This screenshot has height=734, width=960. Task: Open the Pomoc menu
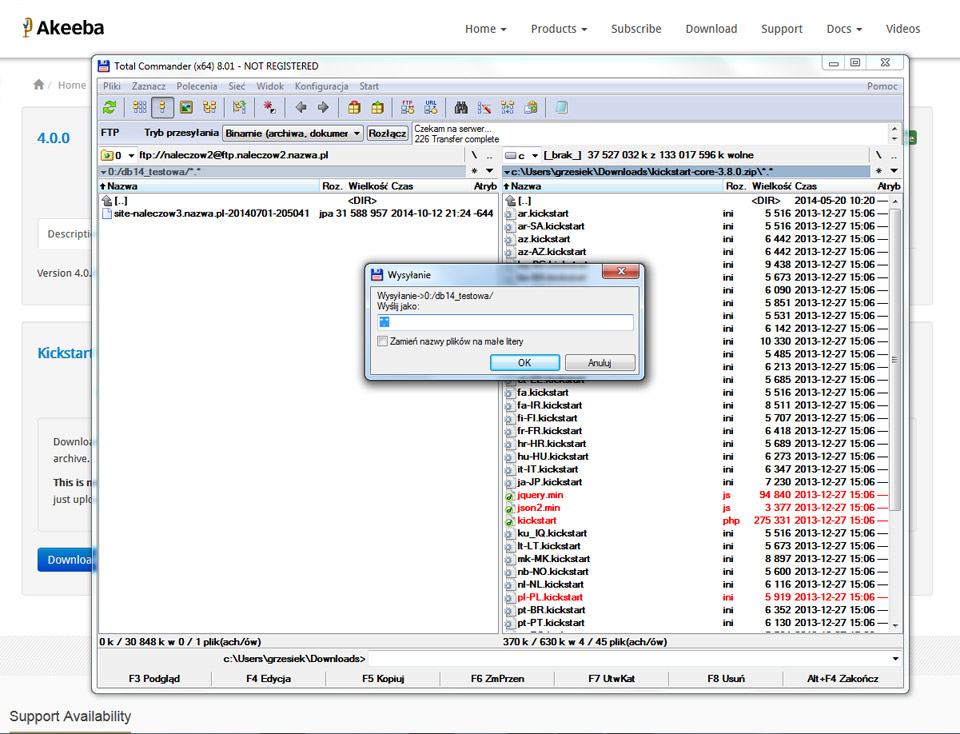point(882,86)
